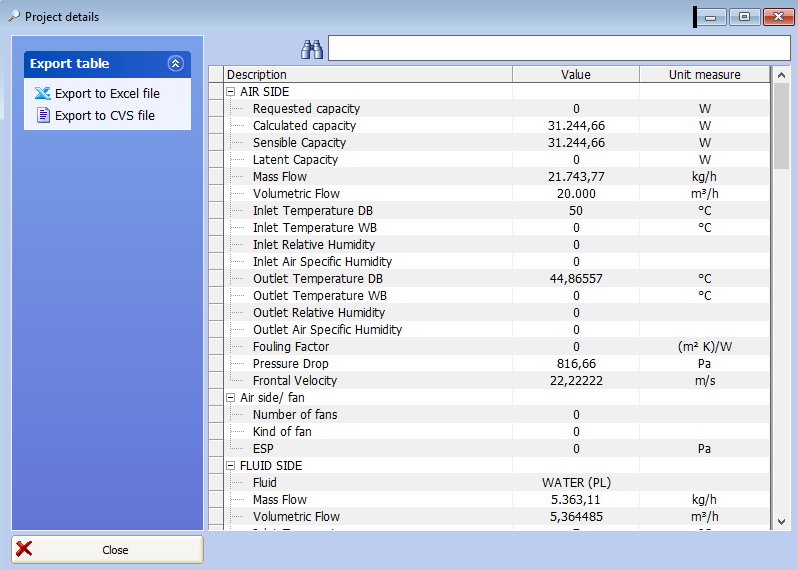
Task: Collapse the AIR SIDE tree group
Action: (231, 92)
